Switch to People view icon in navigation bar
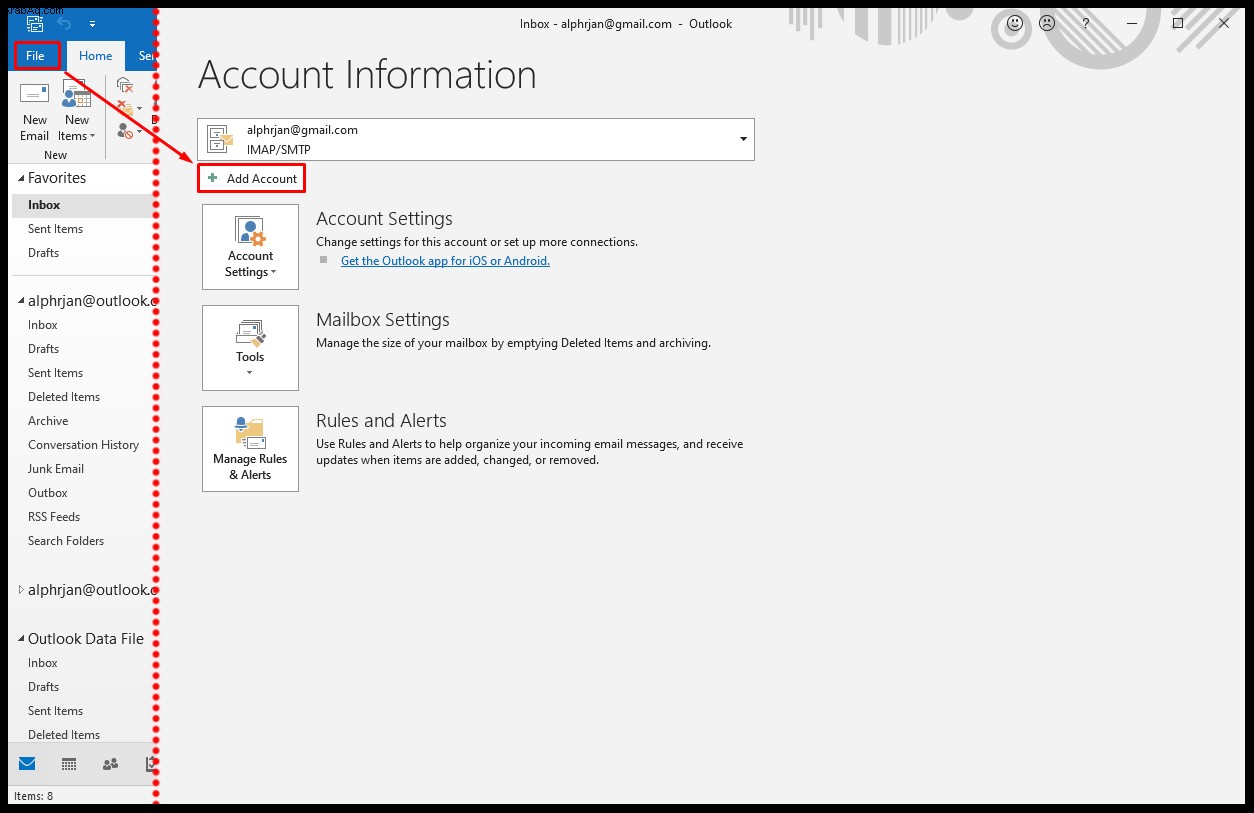Screen dimensions: 1254x813 pos(110,764)
